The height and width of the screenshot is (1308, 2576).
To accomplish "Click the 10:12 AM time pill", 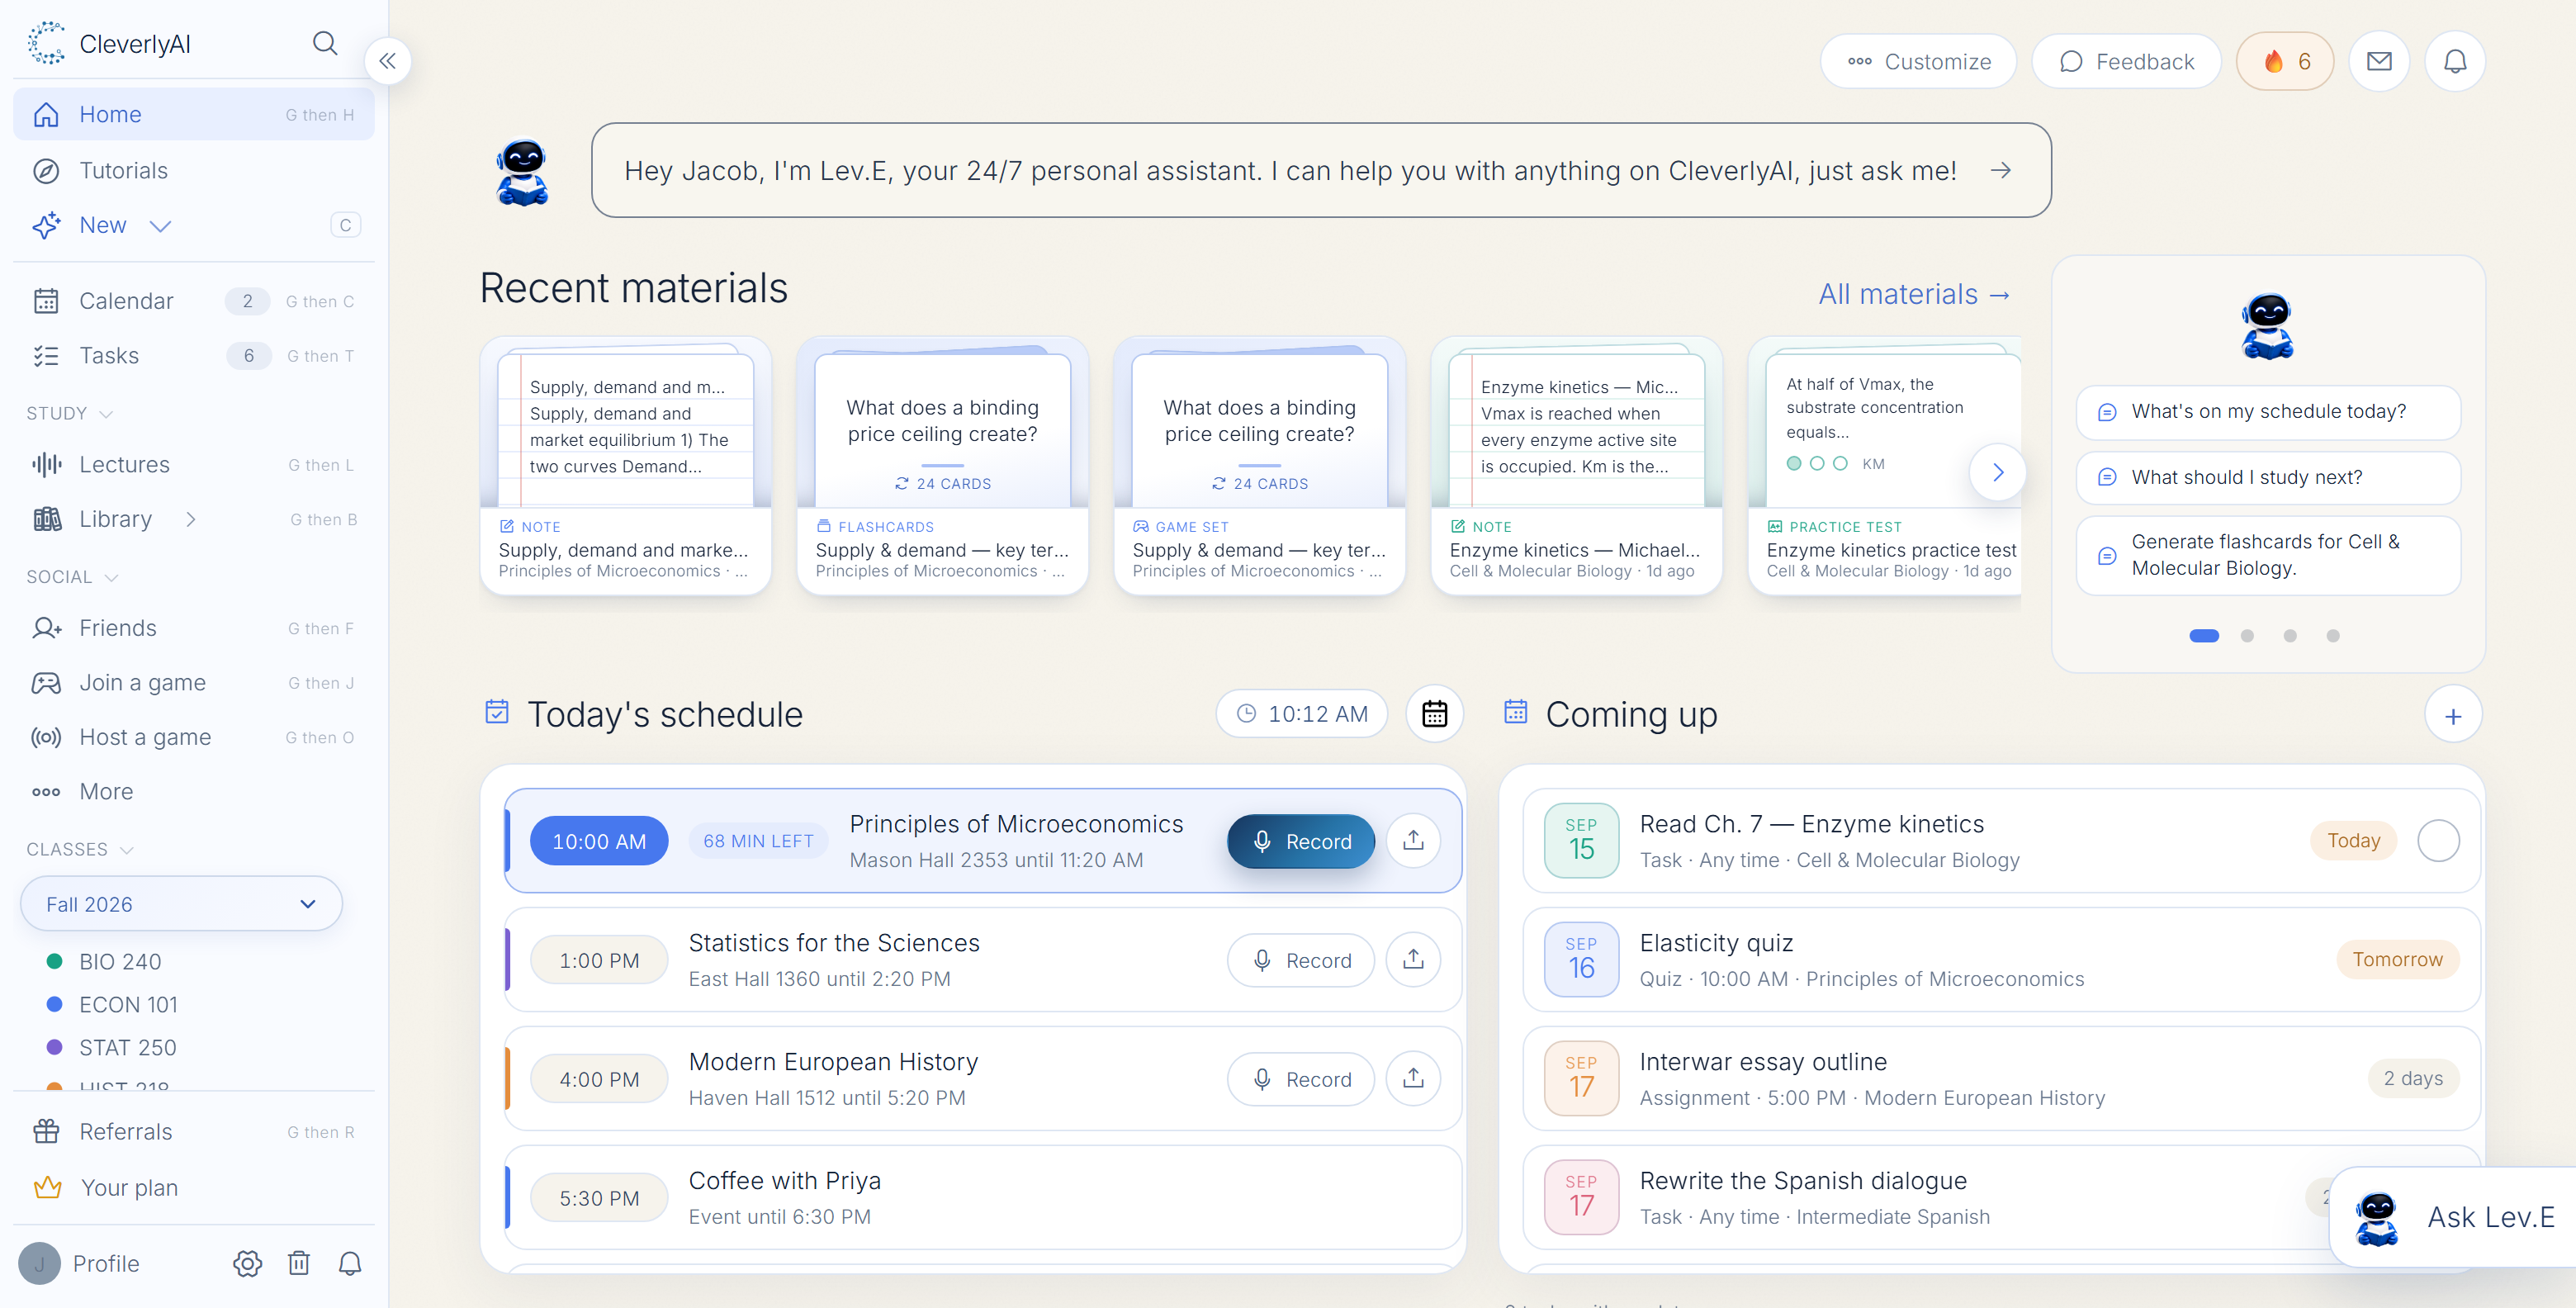I will click(x=1301, y=713).
